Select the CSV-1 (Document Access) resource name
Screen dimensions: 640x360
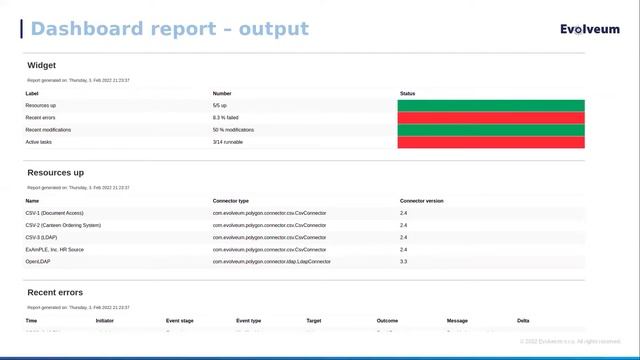[54, 213]
